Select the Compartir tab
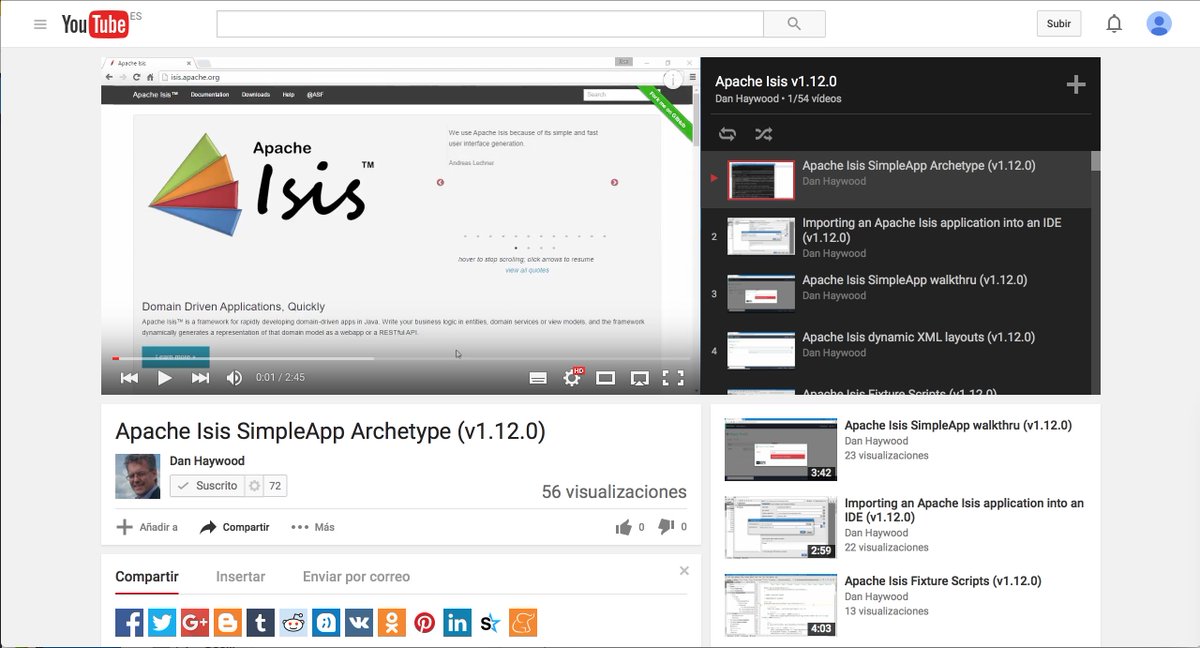Image resolution: width=1200 pixels, height=648 pixels. [x=147, y=576]
